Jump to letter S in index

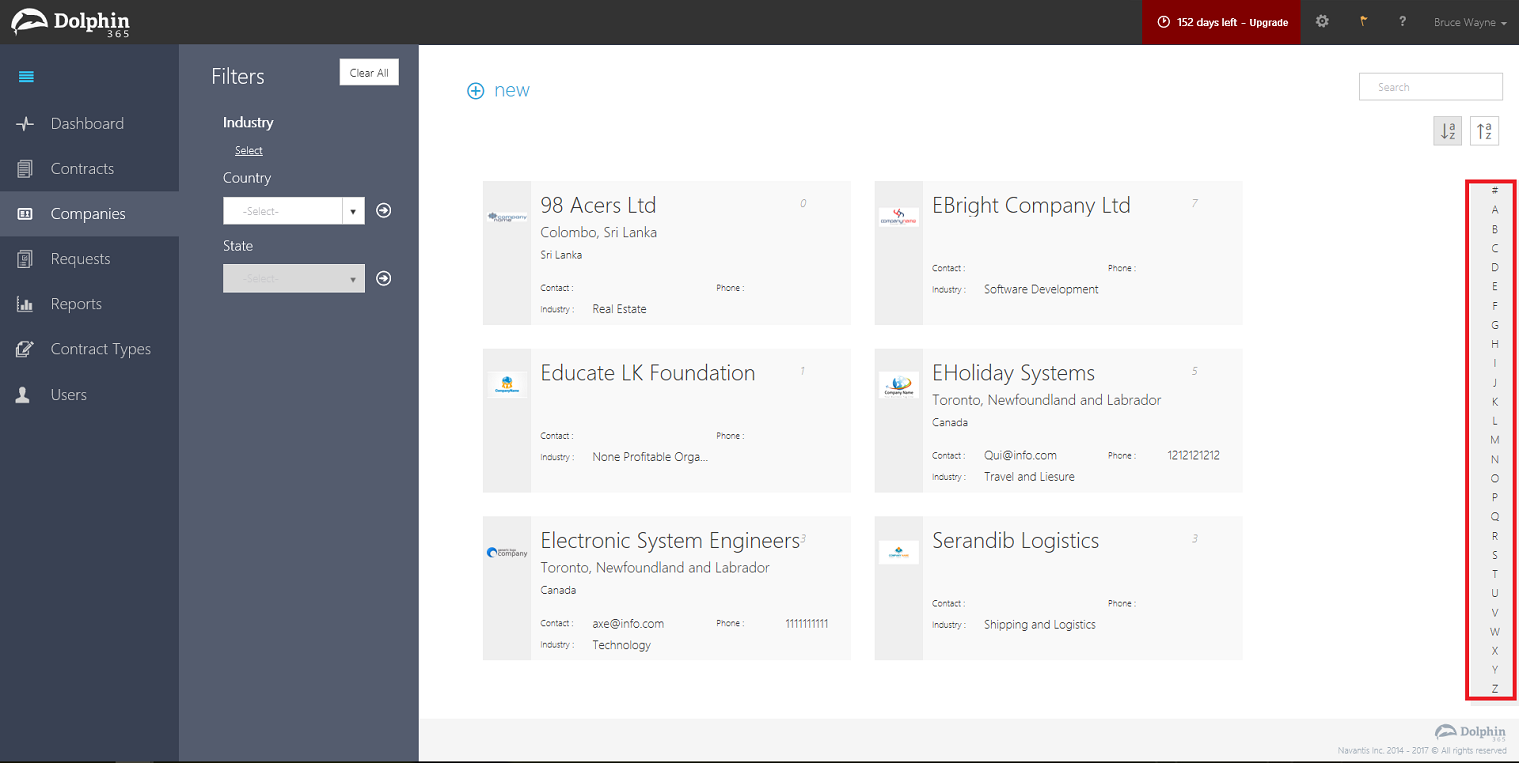[x=1495, y=555]
